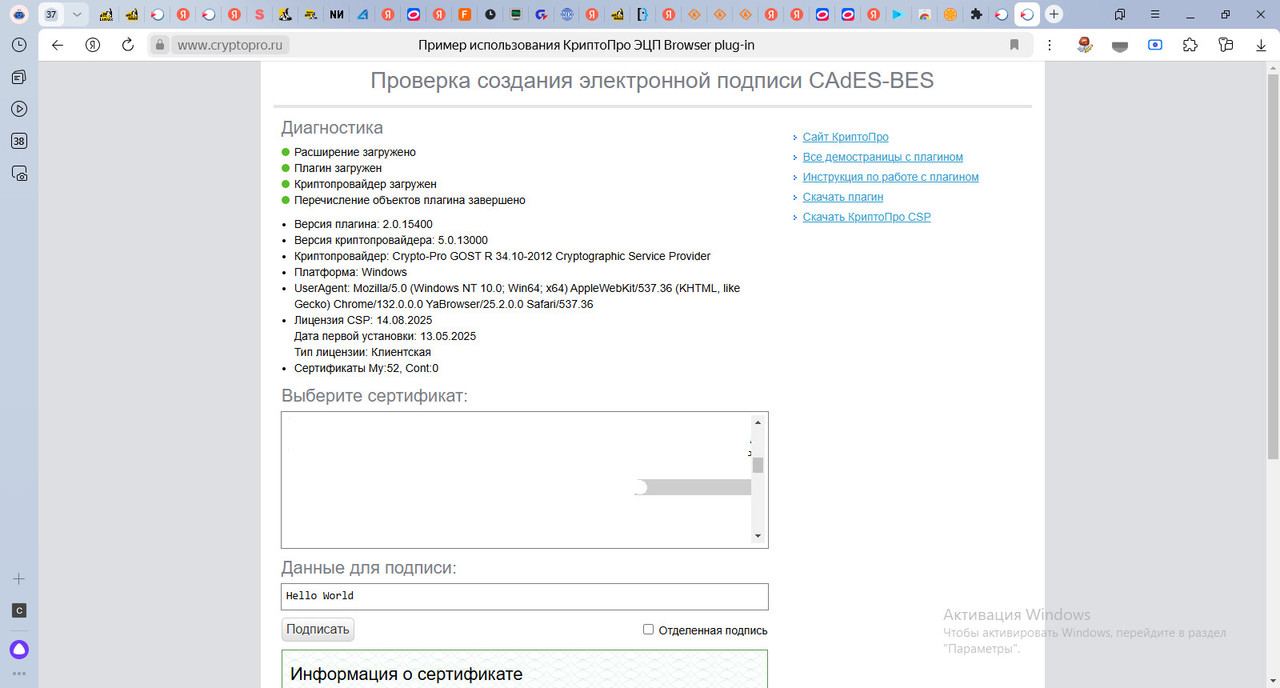Click the toolbar icon left of Downloads
This screenshot has height=688, width=1280.
1225,45
